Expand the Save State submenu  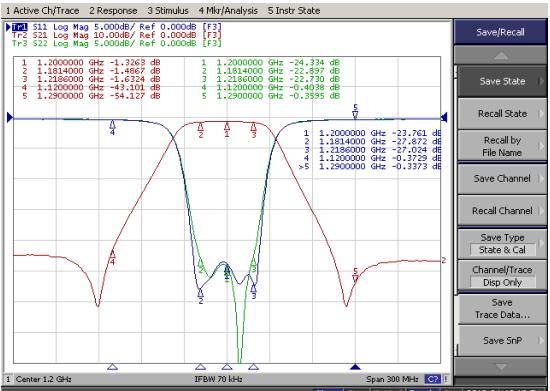(x=502, y=81)
